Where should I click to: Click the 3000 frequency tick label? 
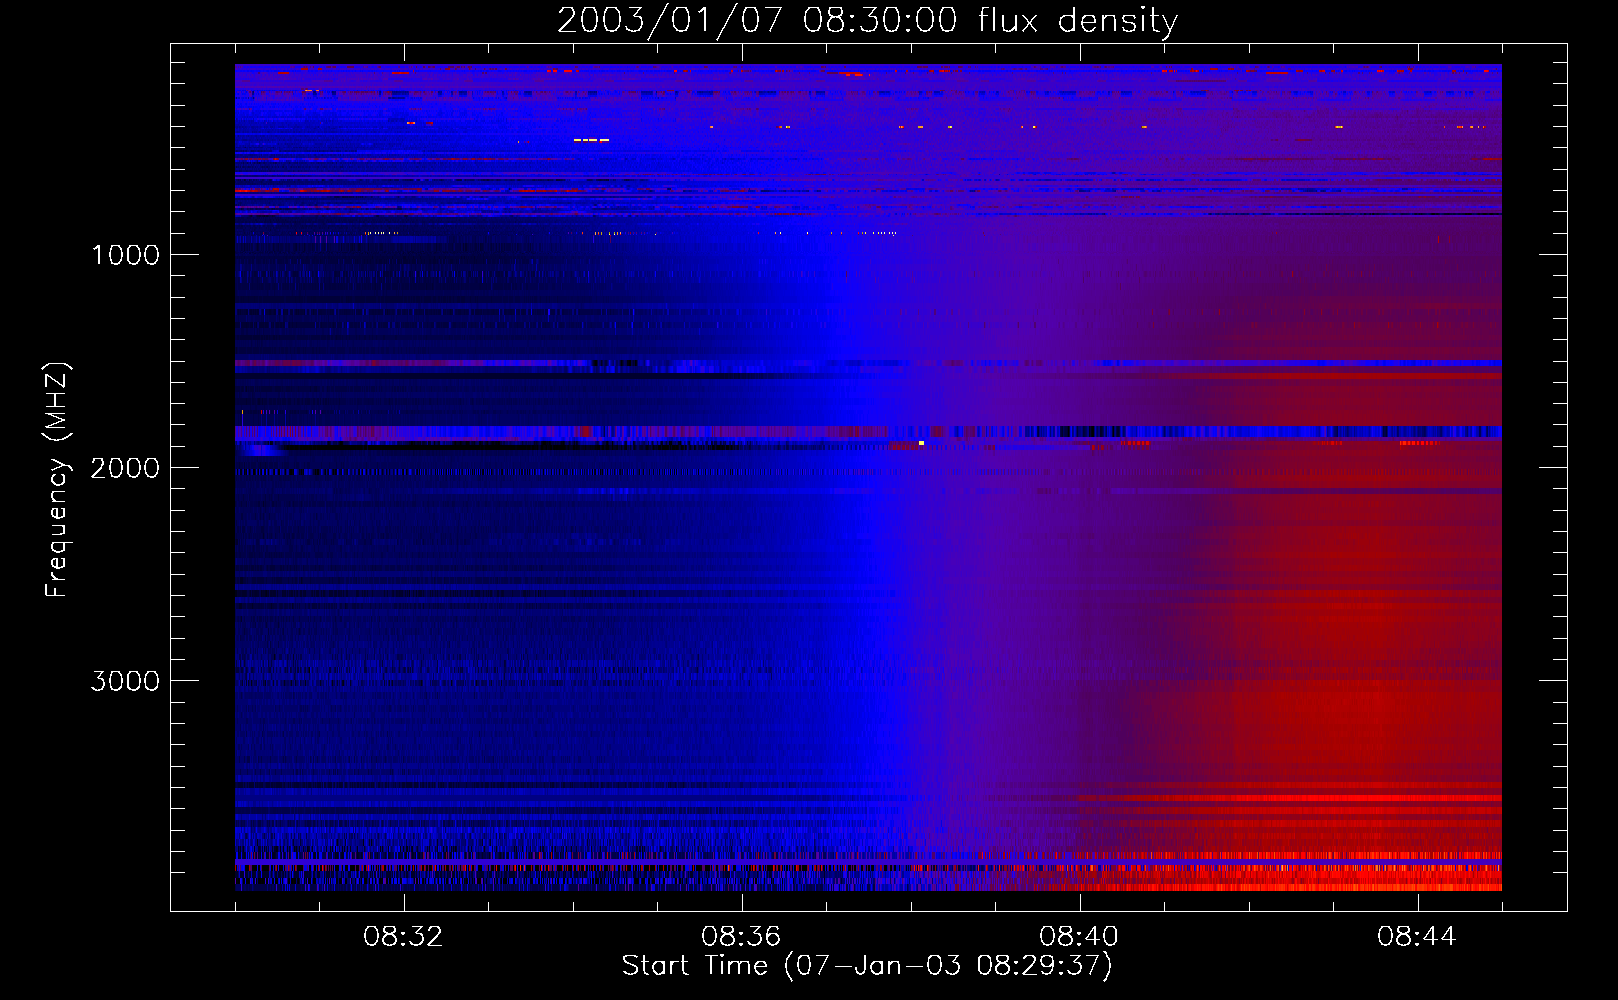pyautogui.click(x=125, y=681)
